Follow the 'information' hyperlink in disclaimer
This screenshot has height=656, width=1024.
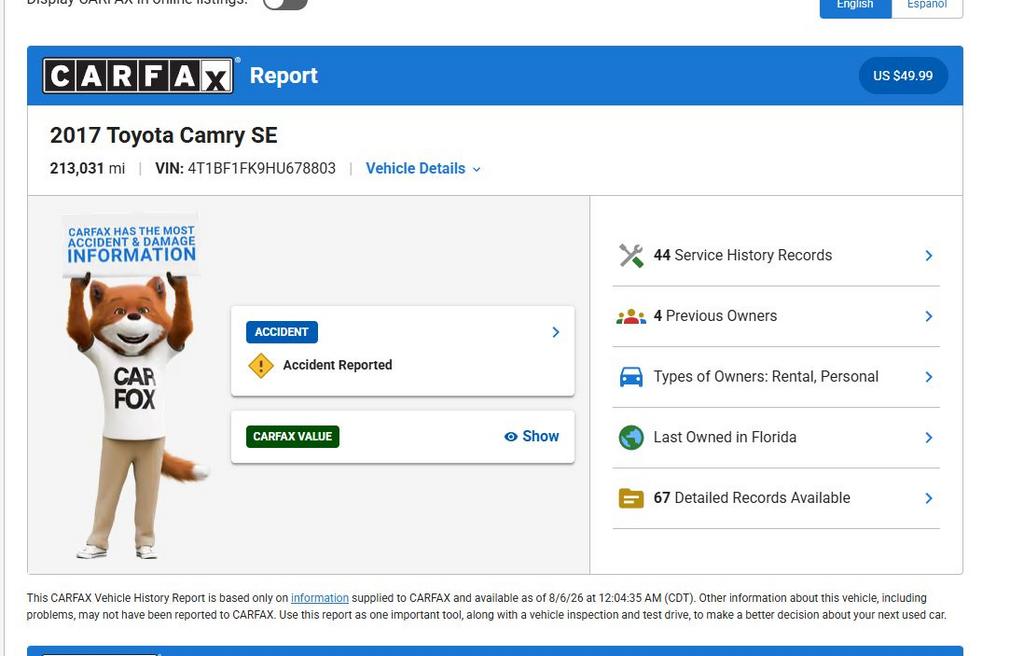(319, 598)
